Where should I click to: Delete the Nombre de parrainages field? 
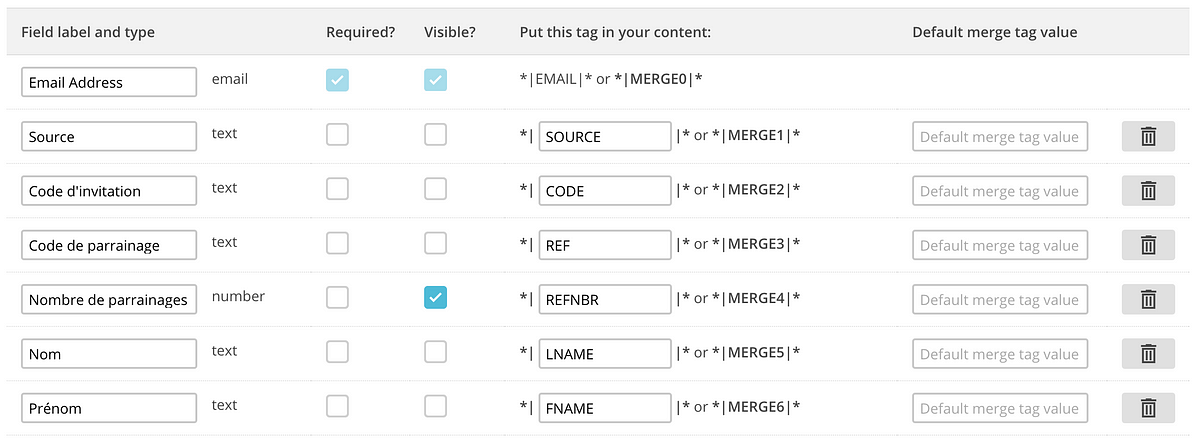(x=1148, y=299)
